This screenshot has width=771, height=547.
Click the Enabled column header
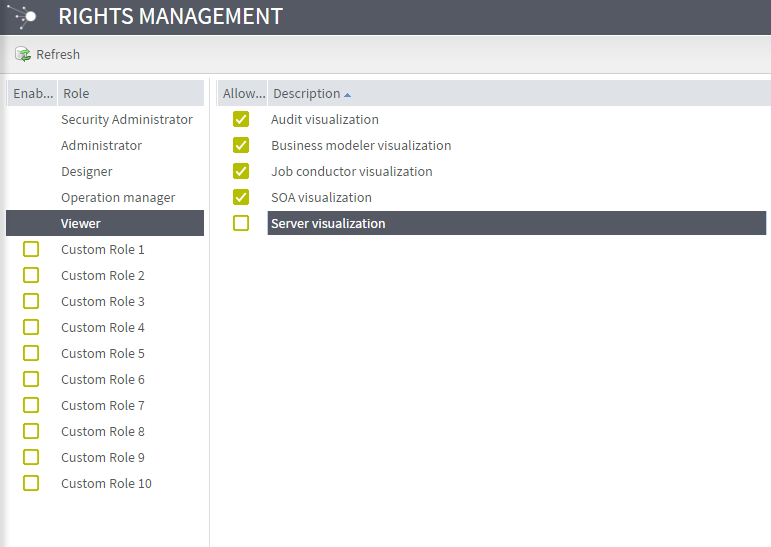pos(32,93)
